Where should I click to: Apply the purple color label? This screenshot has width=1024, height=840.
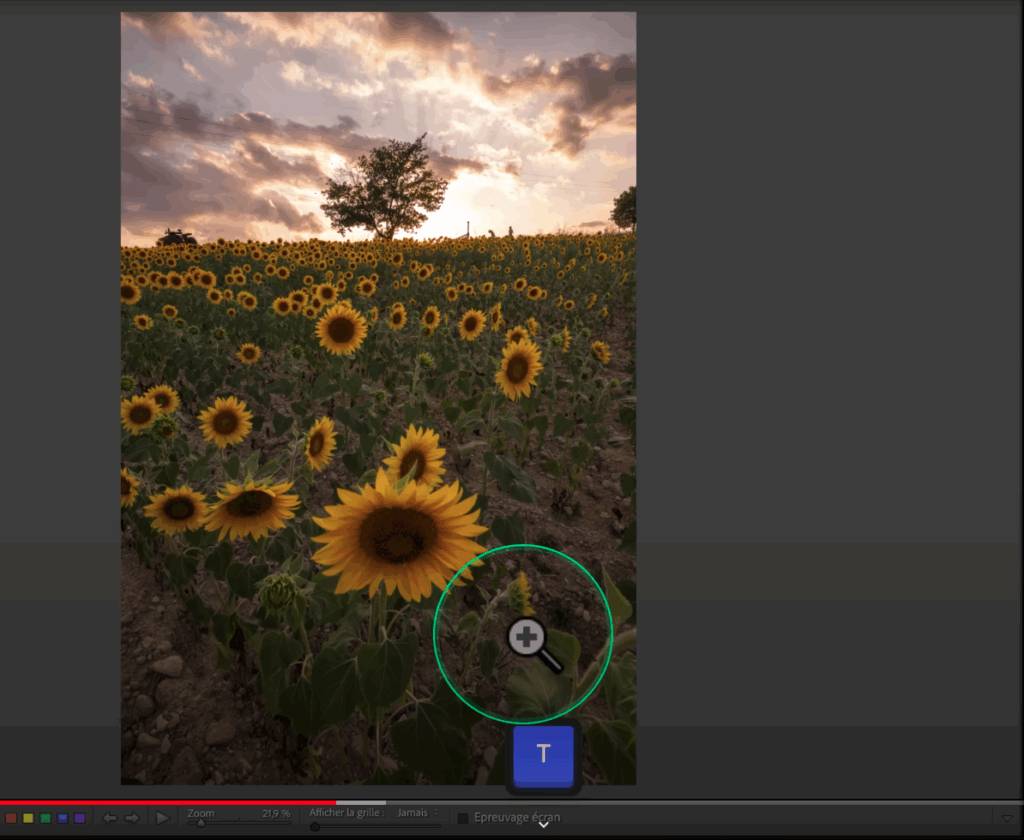click(x=78, y=818)
